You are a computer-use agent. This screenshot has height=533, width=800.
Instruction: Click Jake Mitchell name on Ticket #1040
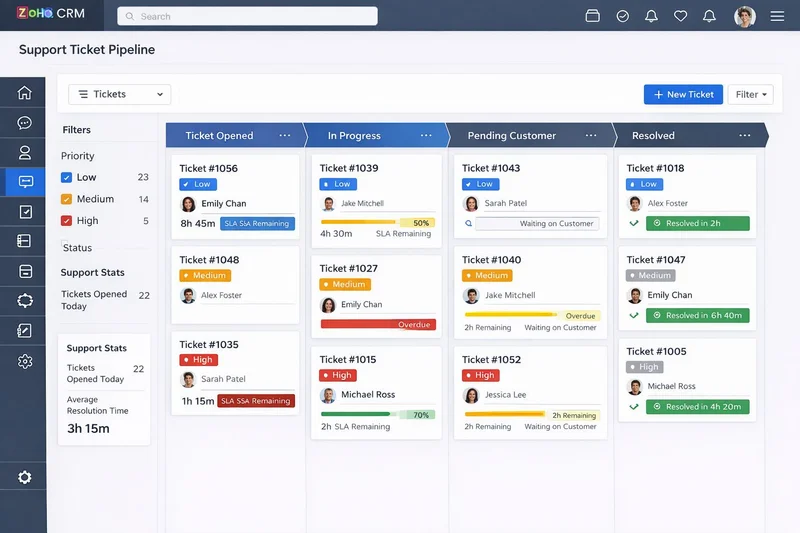point(510,295)
